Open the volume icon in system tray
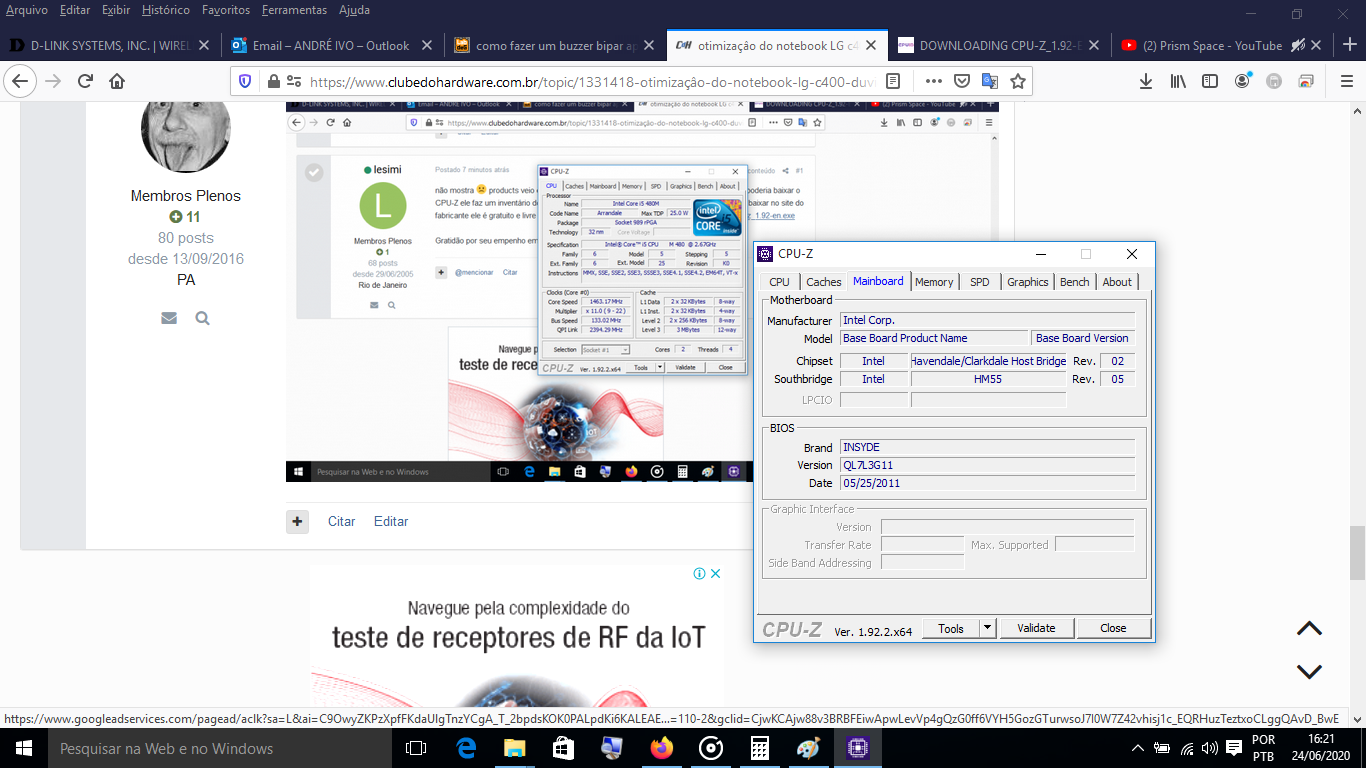The image size is (1366, 768). 1209,748
